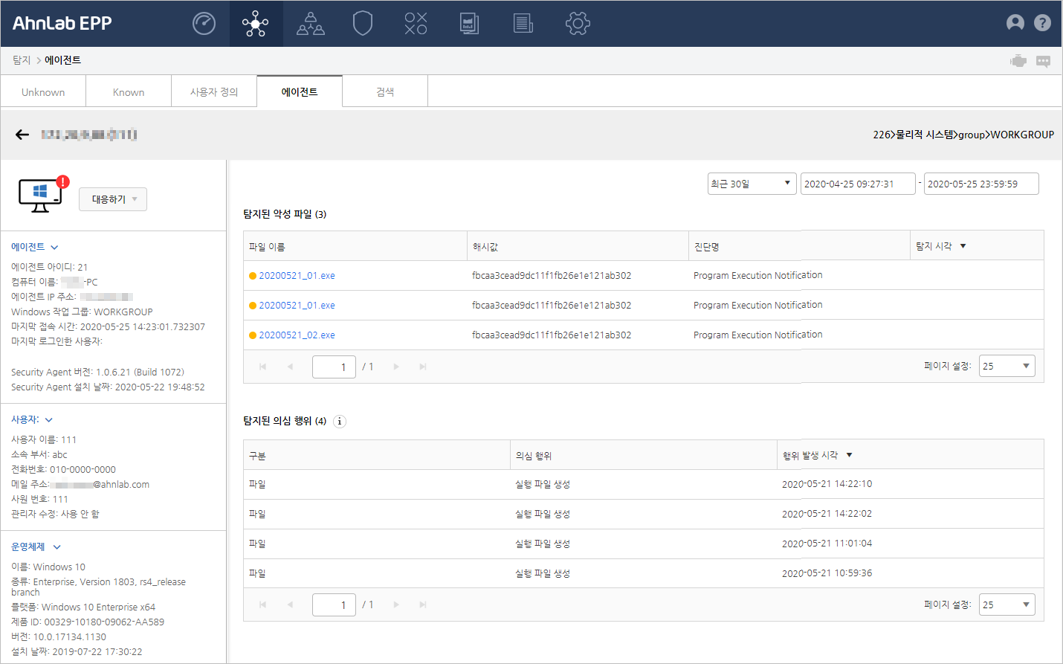Open the dashboard gauge icon in top navigation

point(204,23)
